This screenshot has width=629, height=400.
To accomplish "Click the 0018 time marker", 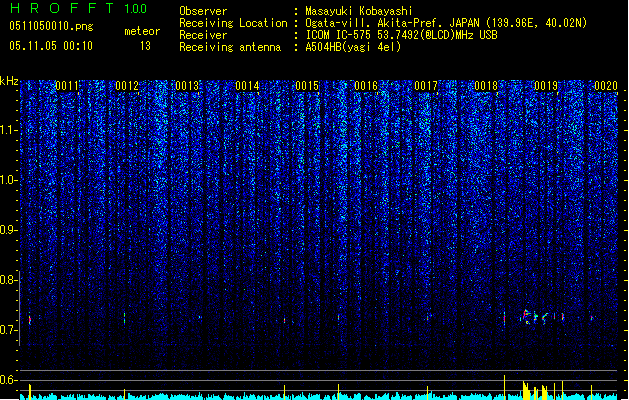I will pos(486,86).
